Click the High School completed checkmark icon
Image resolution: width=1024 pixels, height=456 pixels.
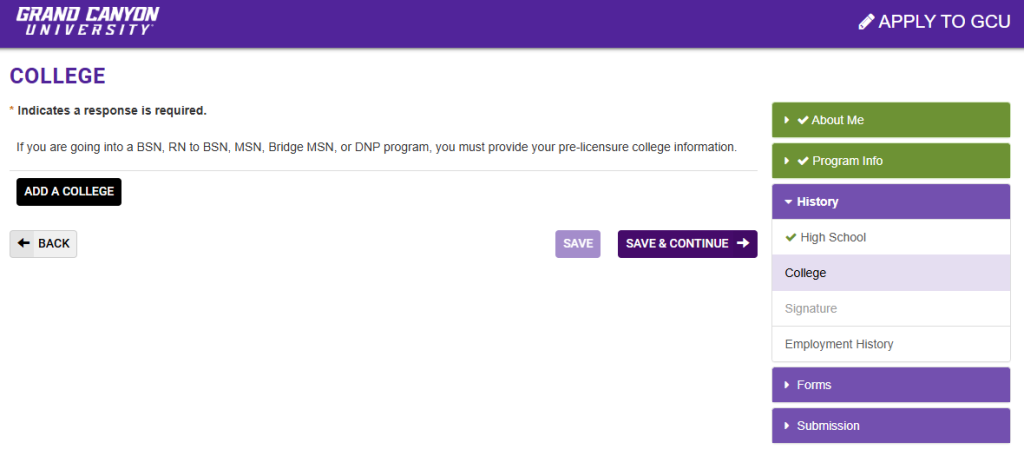(x=791, y=238)
